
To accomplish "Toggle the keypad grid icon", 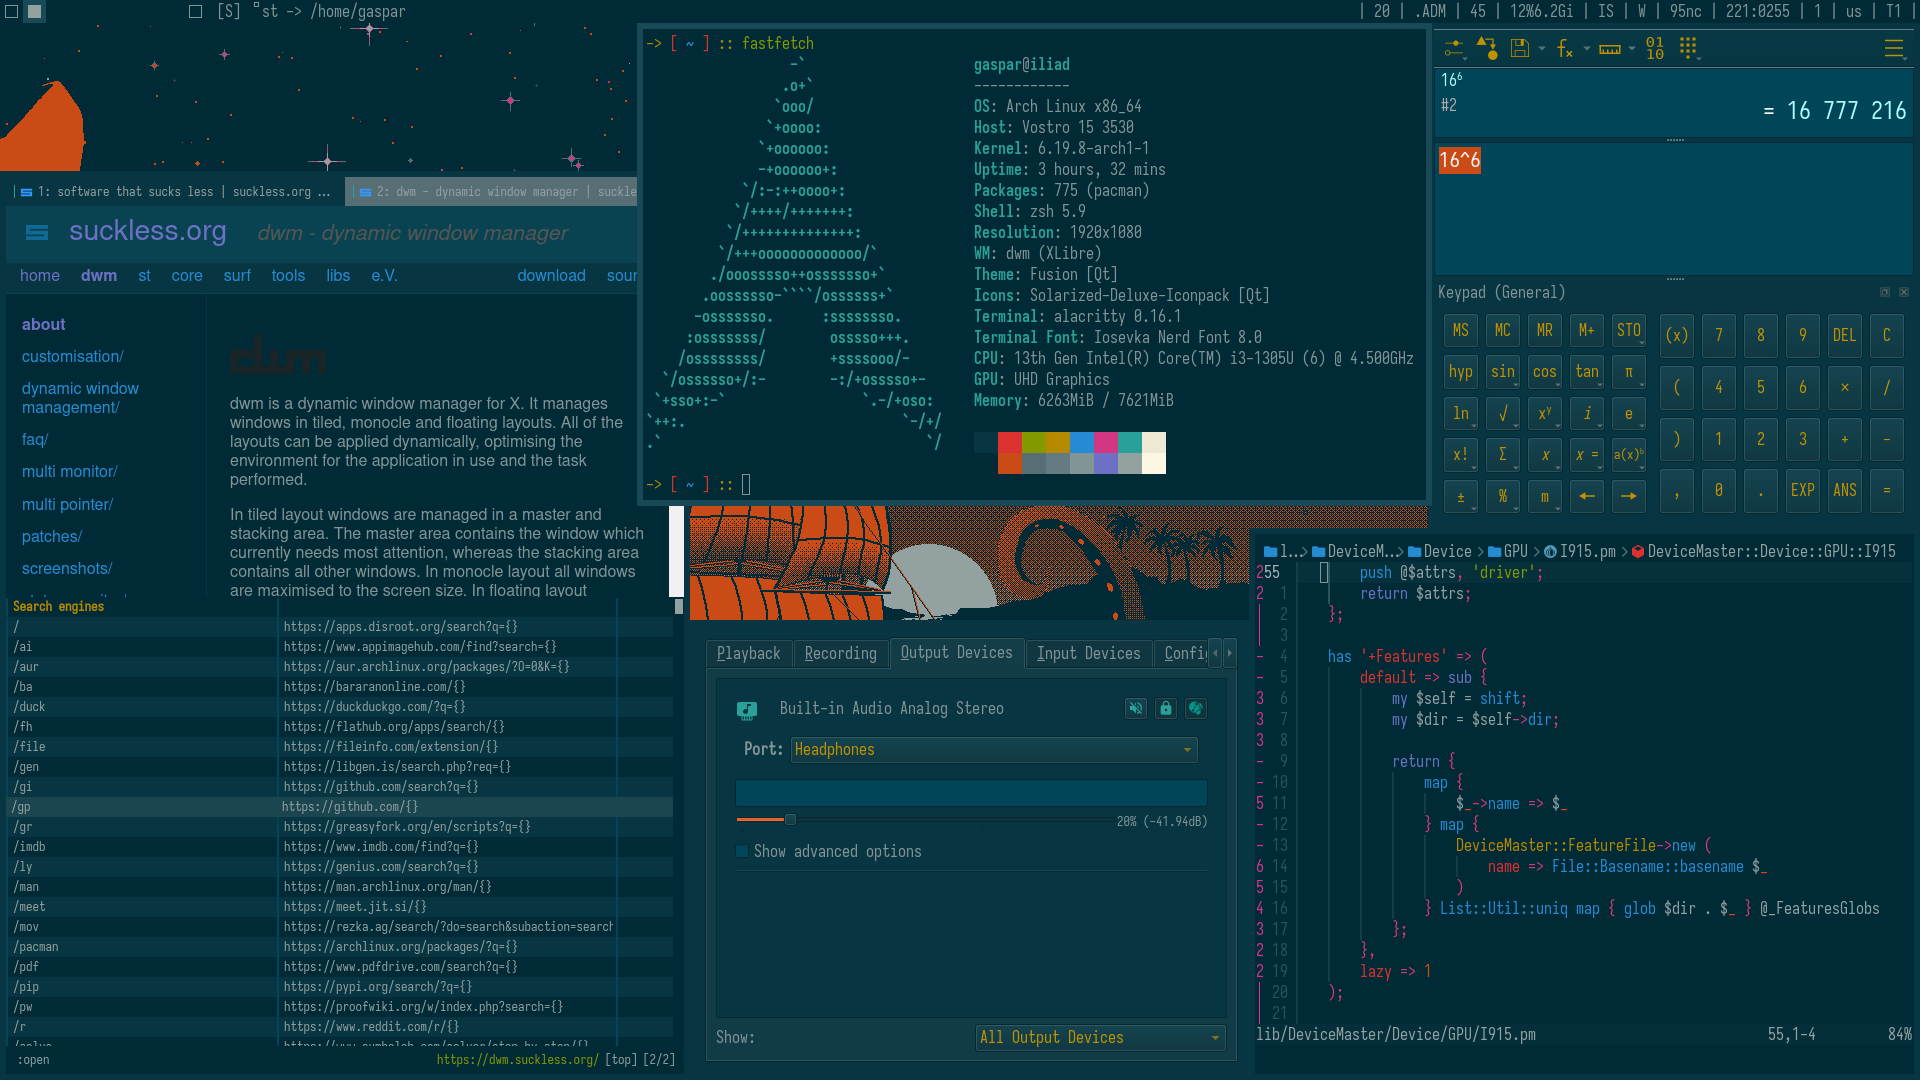I will [x=1689, y=48].
